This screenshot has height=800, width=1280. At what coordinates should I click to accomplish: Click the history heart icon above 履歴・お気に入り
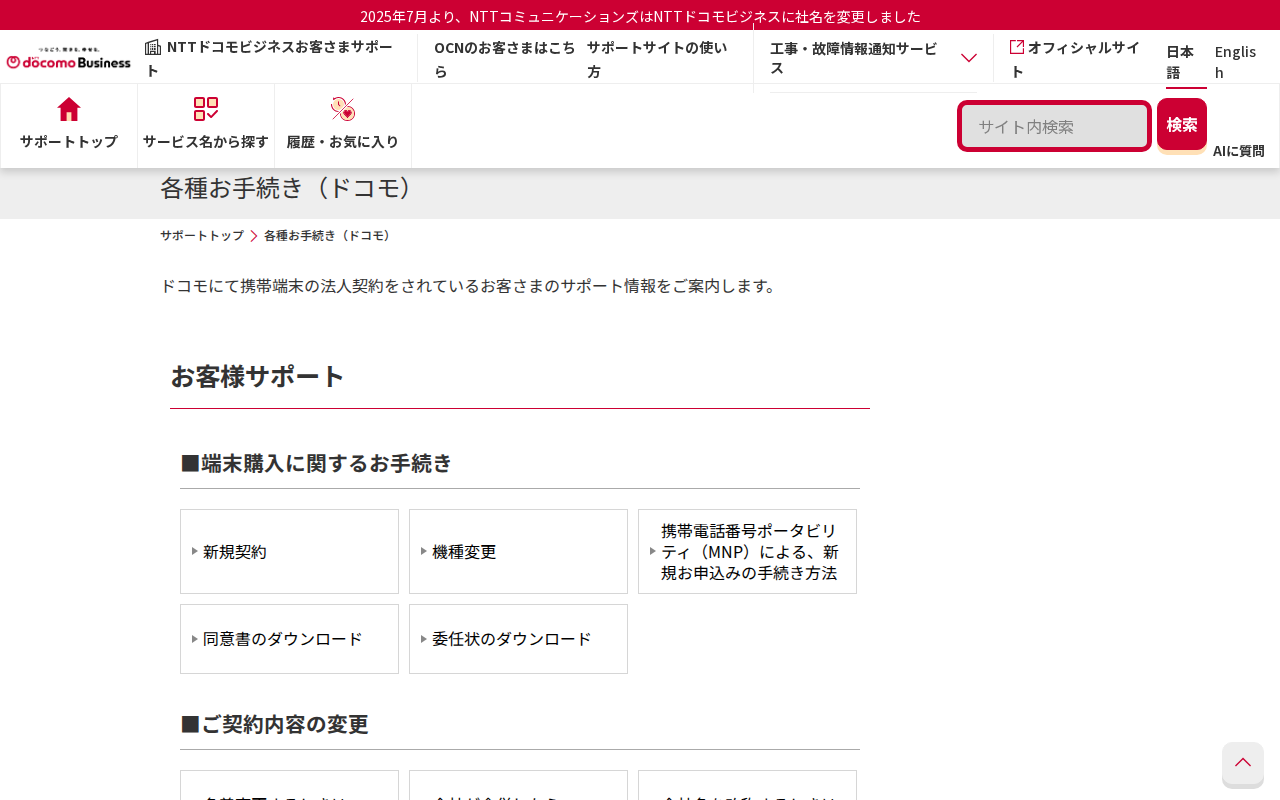(x=343, y=109)
